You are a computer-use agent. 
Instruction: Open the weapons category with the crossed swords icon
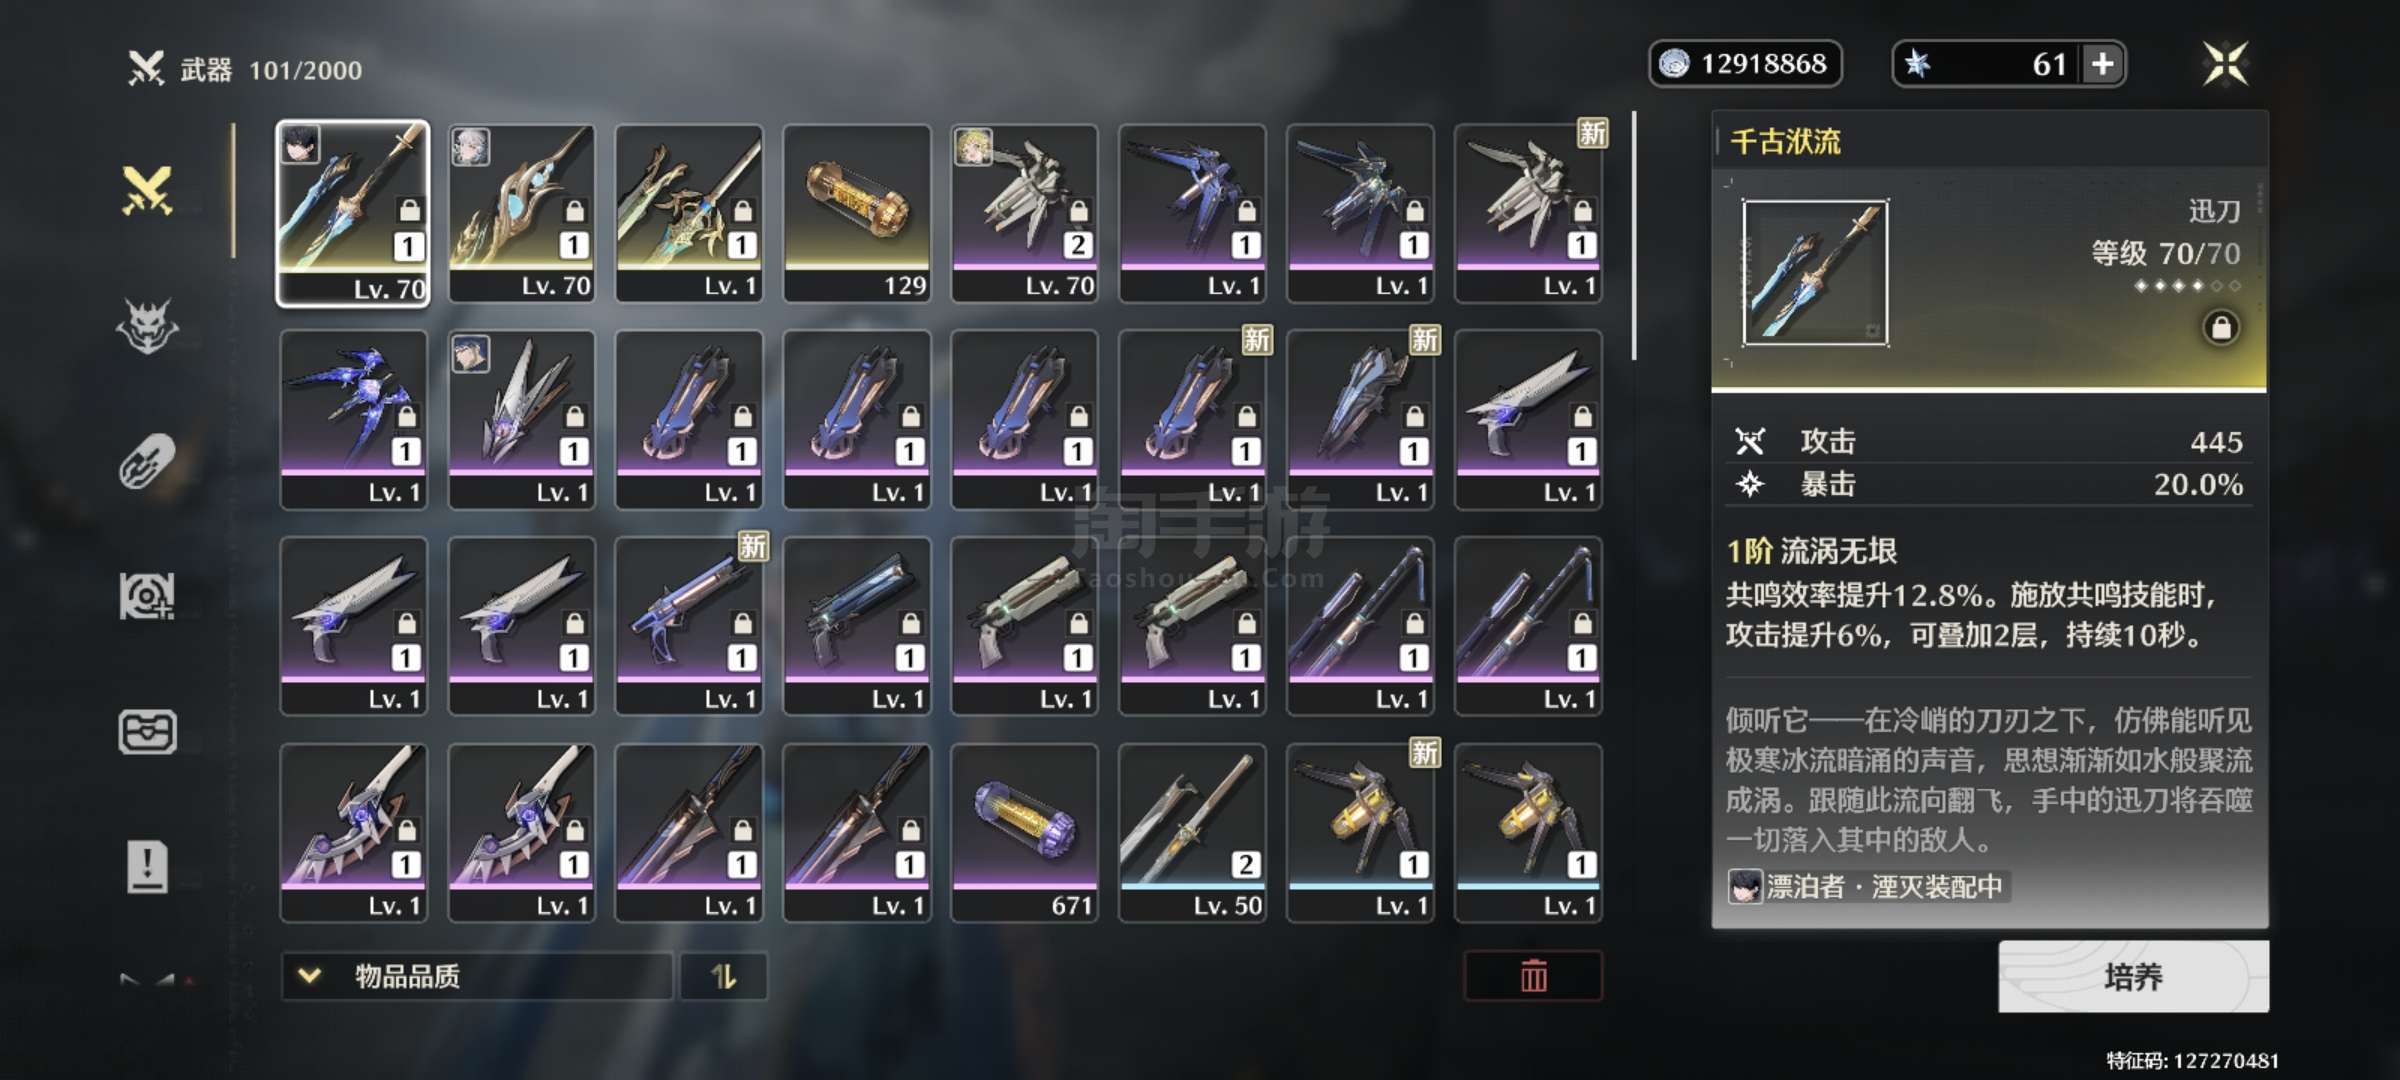click(148, 190)
